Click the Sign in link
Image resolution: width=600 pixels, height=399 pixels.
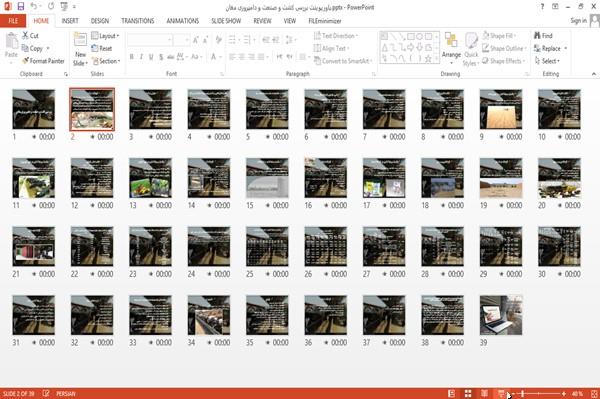[x=578, y=21]
